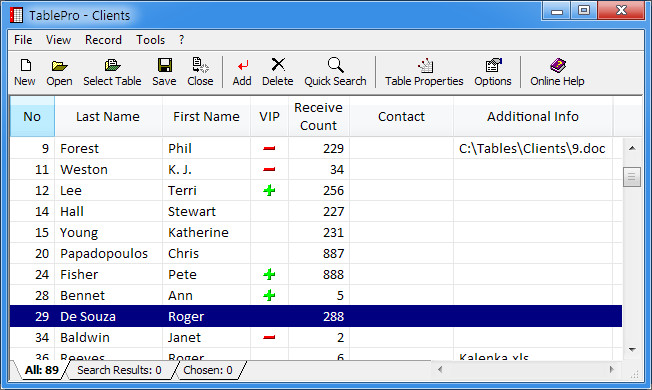
Task: Open a file with the Open icon
Action: point(59,66)
